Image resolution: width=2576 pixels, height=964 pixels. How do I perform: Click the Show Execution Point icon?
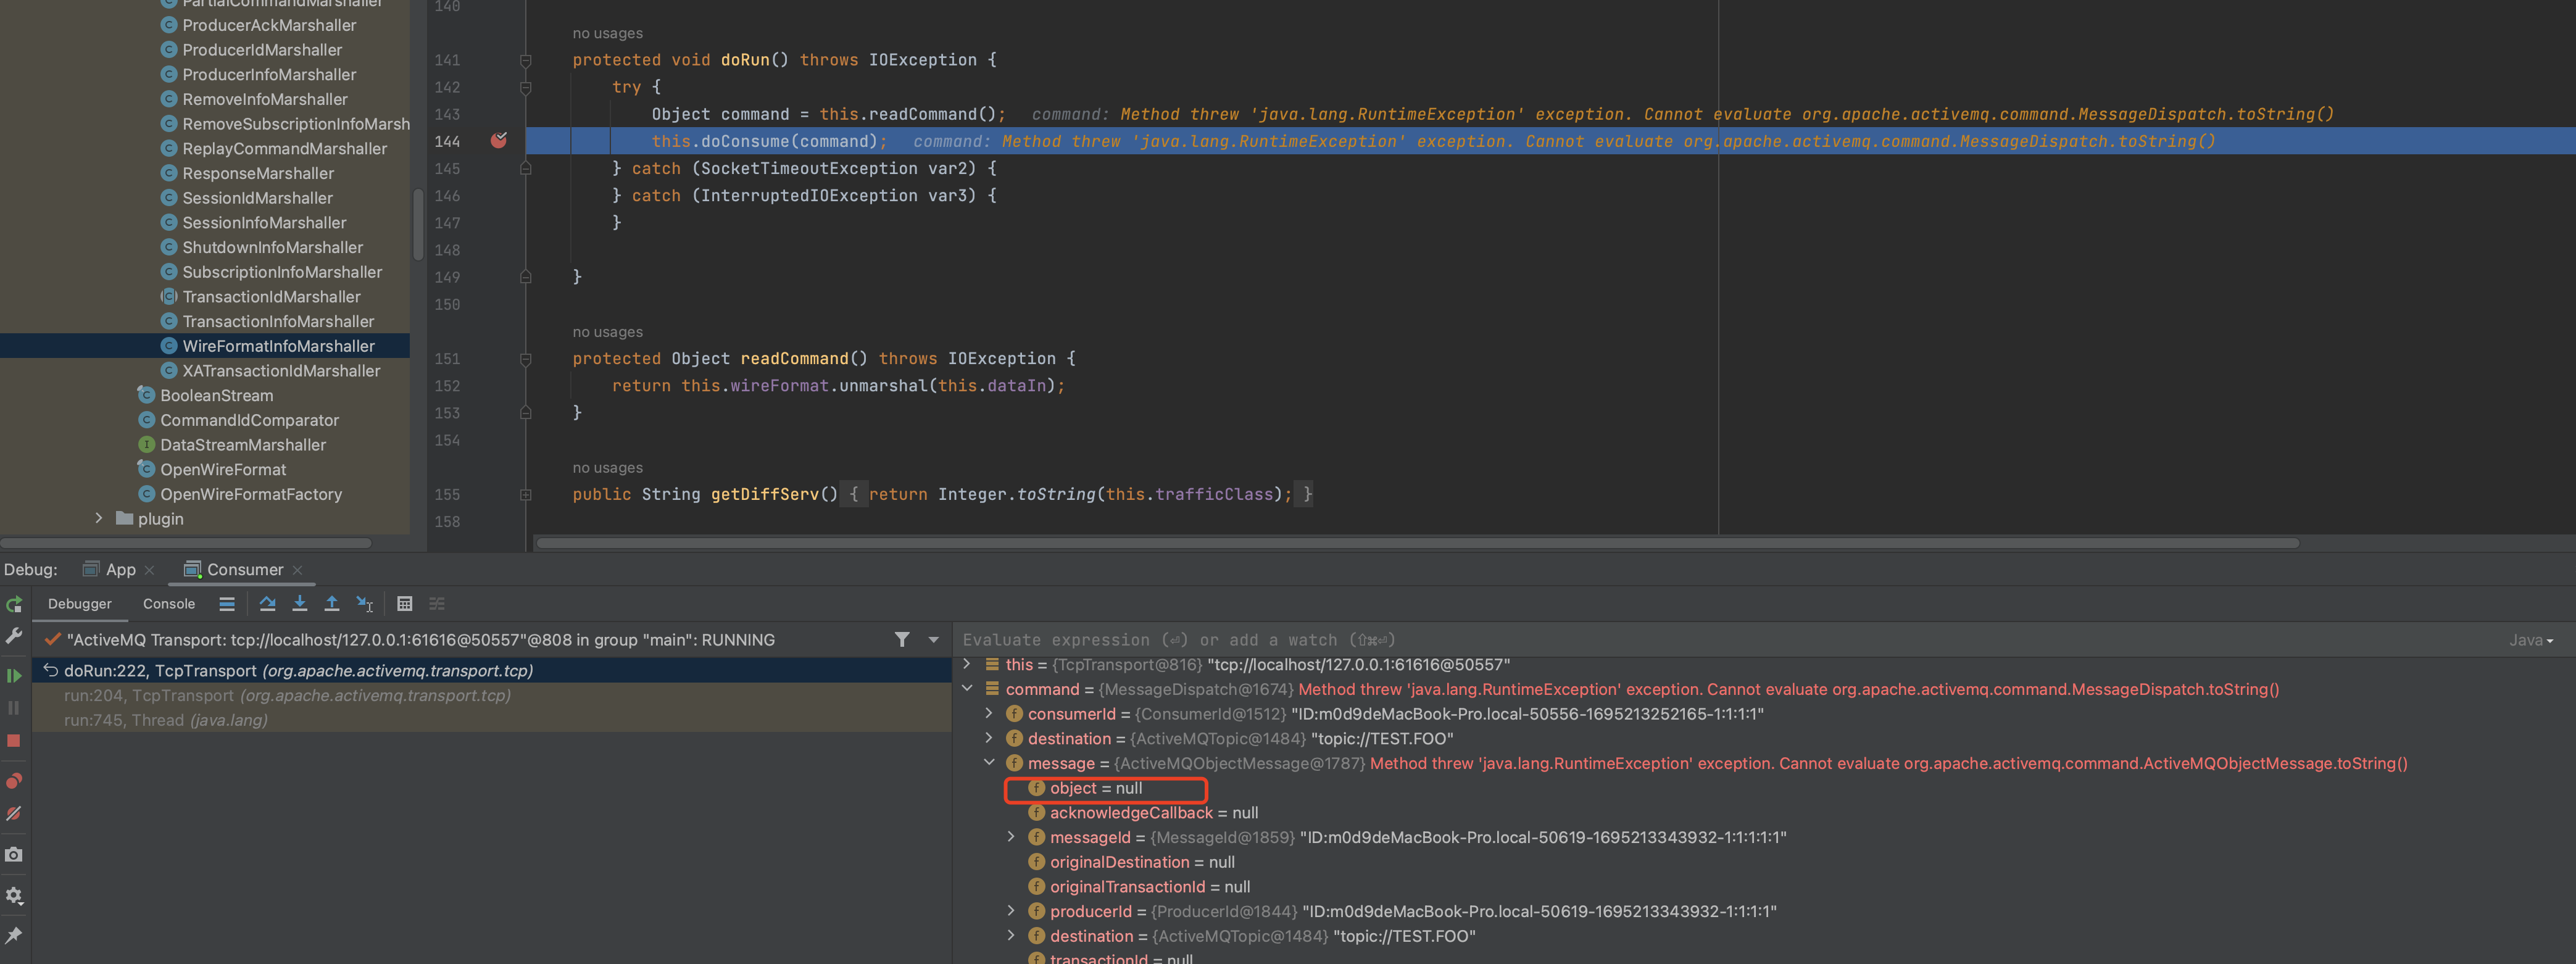[x=227, y=604]
